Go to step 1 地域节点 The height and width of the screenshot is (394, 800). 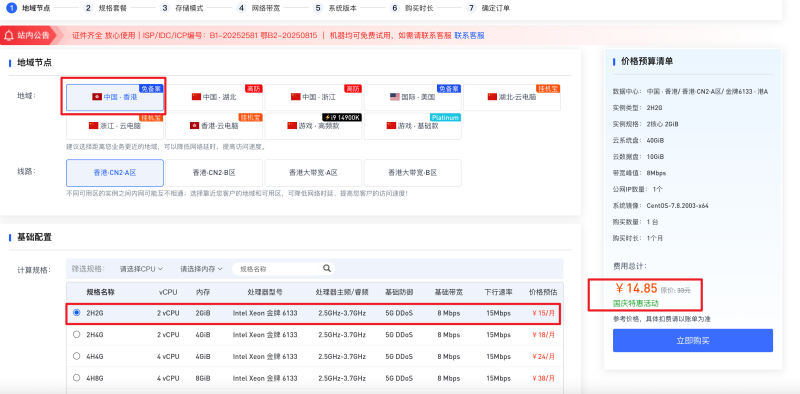click(x=30, y=8)
